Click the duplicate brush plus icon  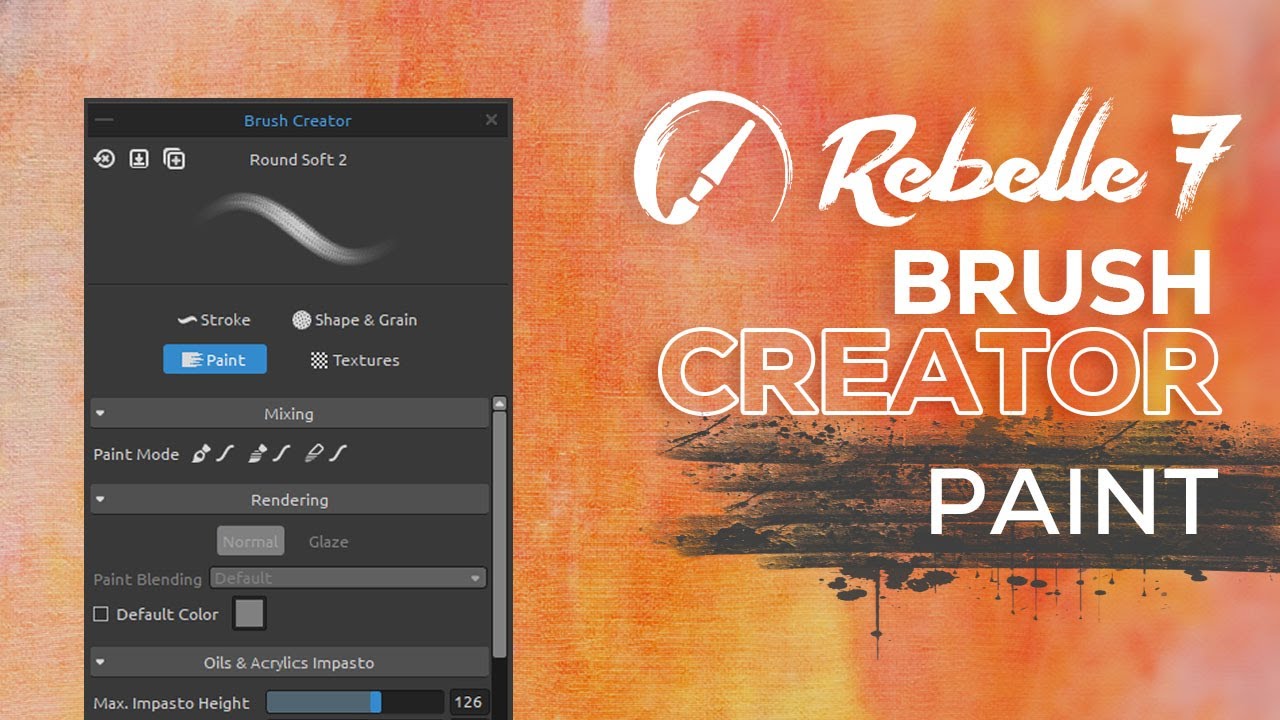click(x=174, y=159)
